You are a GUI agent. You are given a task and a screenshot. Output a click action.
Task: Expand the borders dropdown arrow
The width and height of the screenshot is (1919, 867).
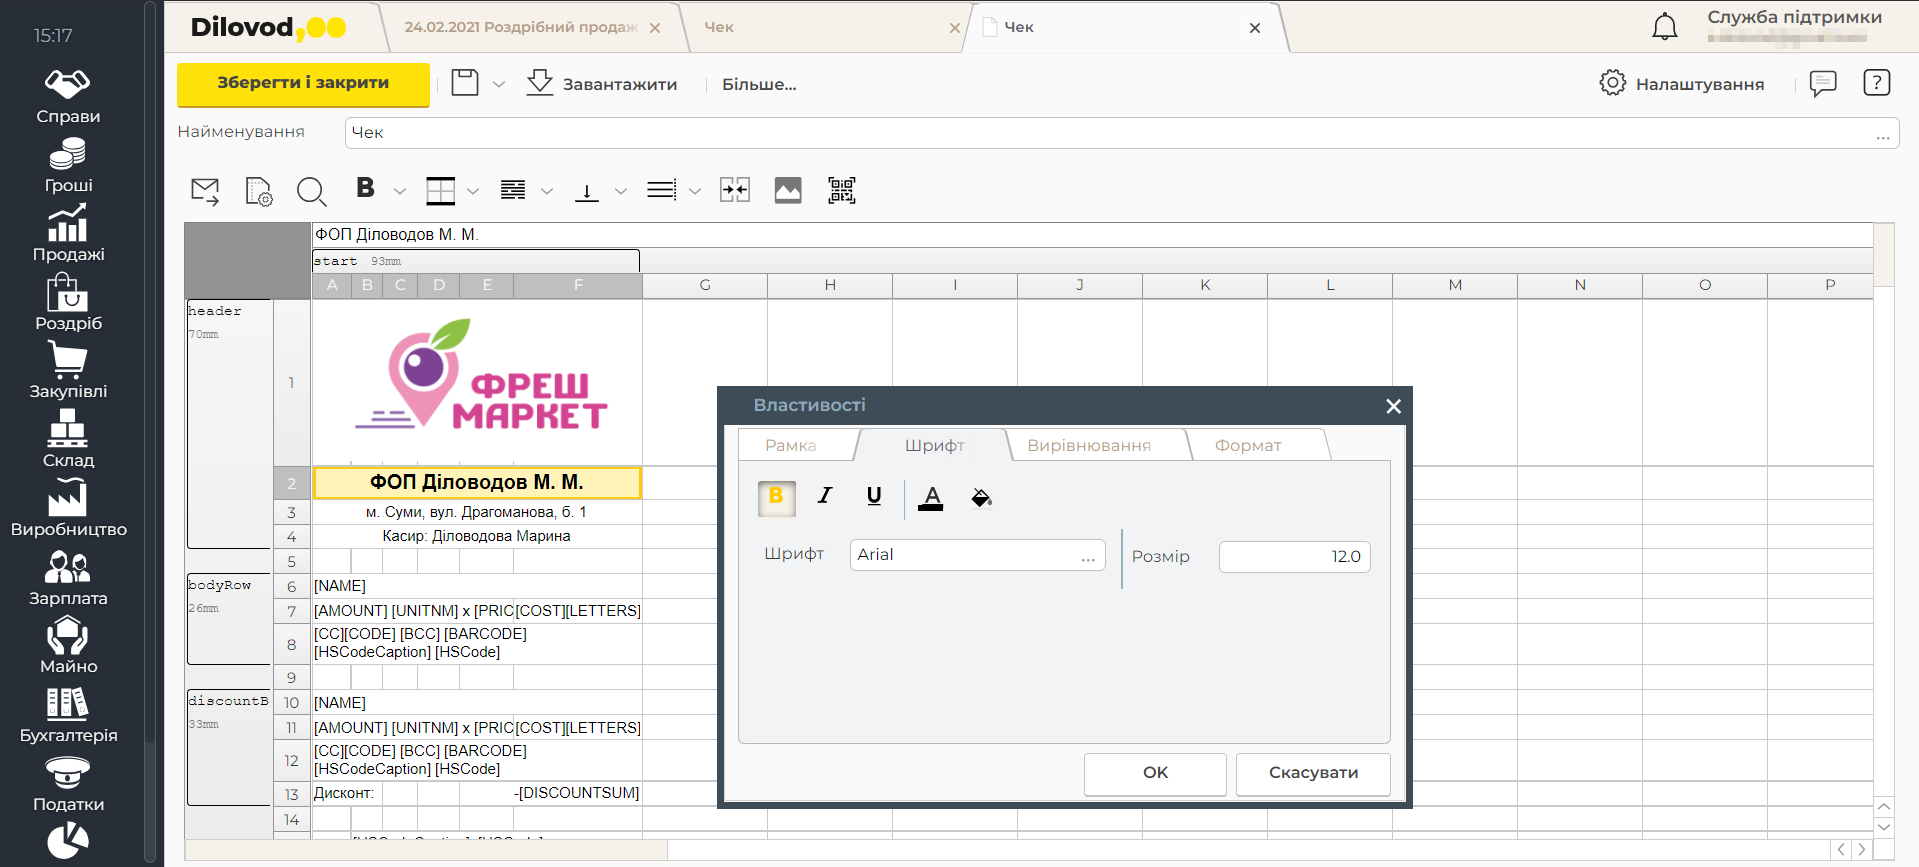pyautogui.click(x=473, y=191)
